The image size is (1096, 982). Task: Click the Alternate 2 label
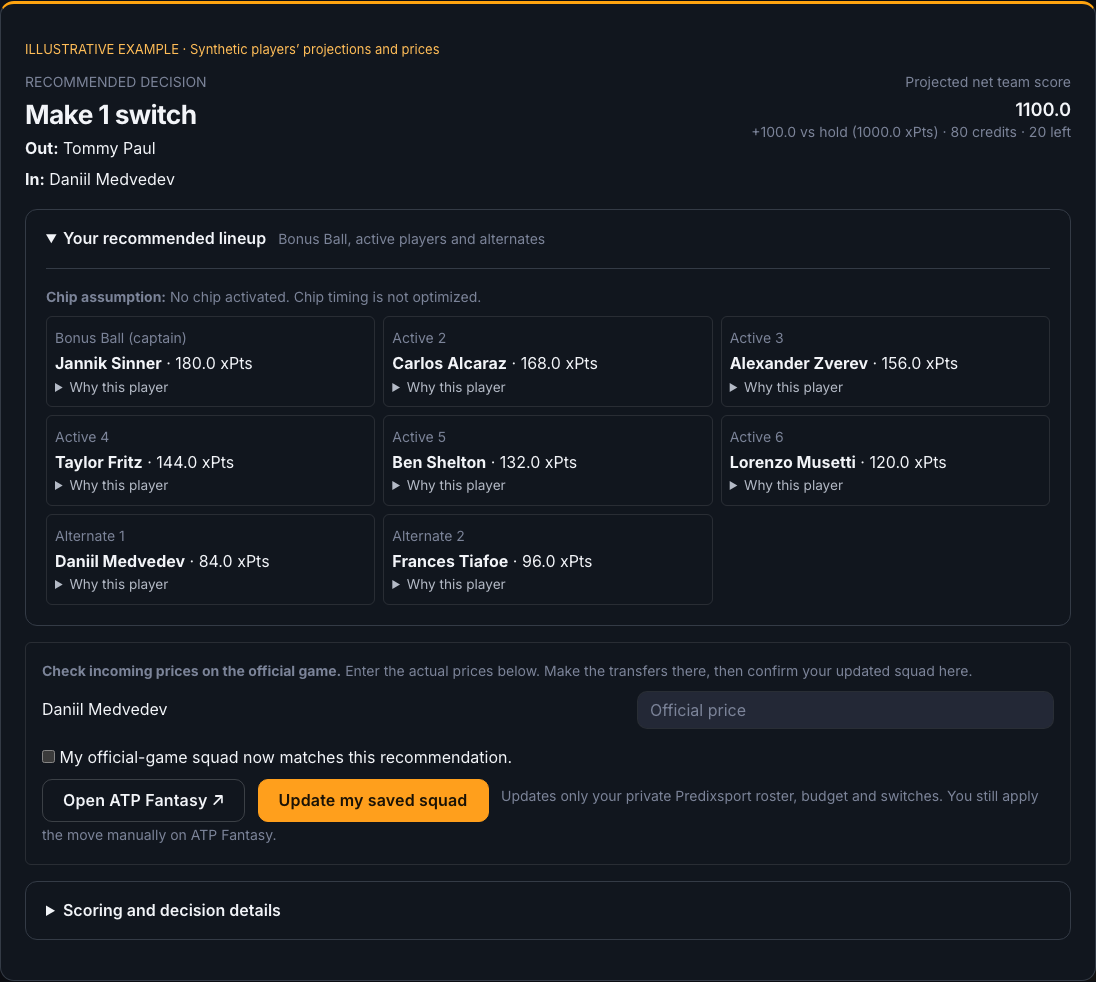click(x=428, y=536)
